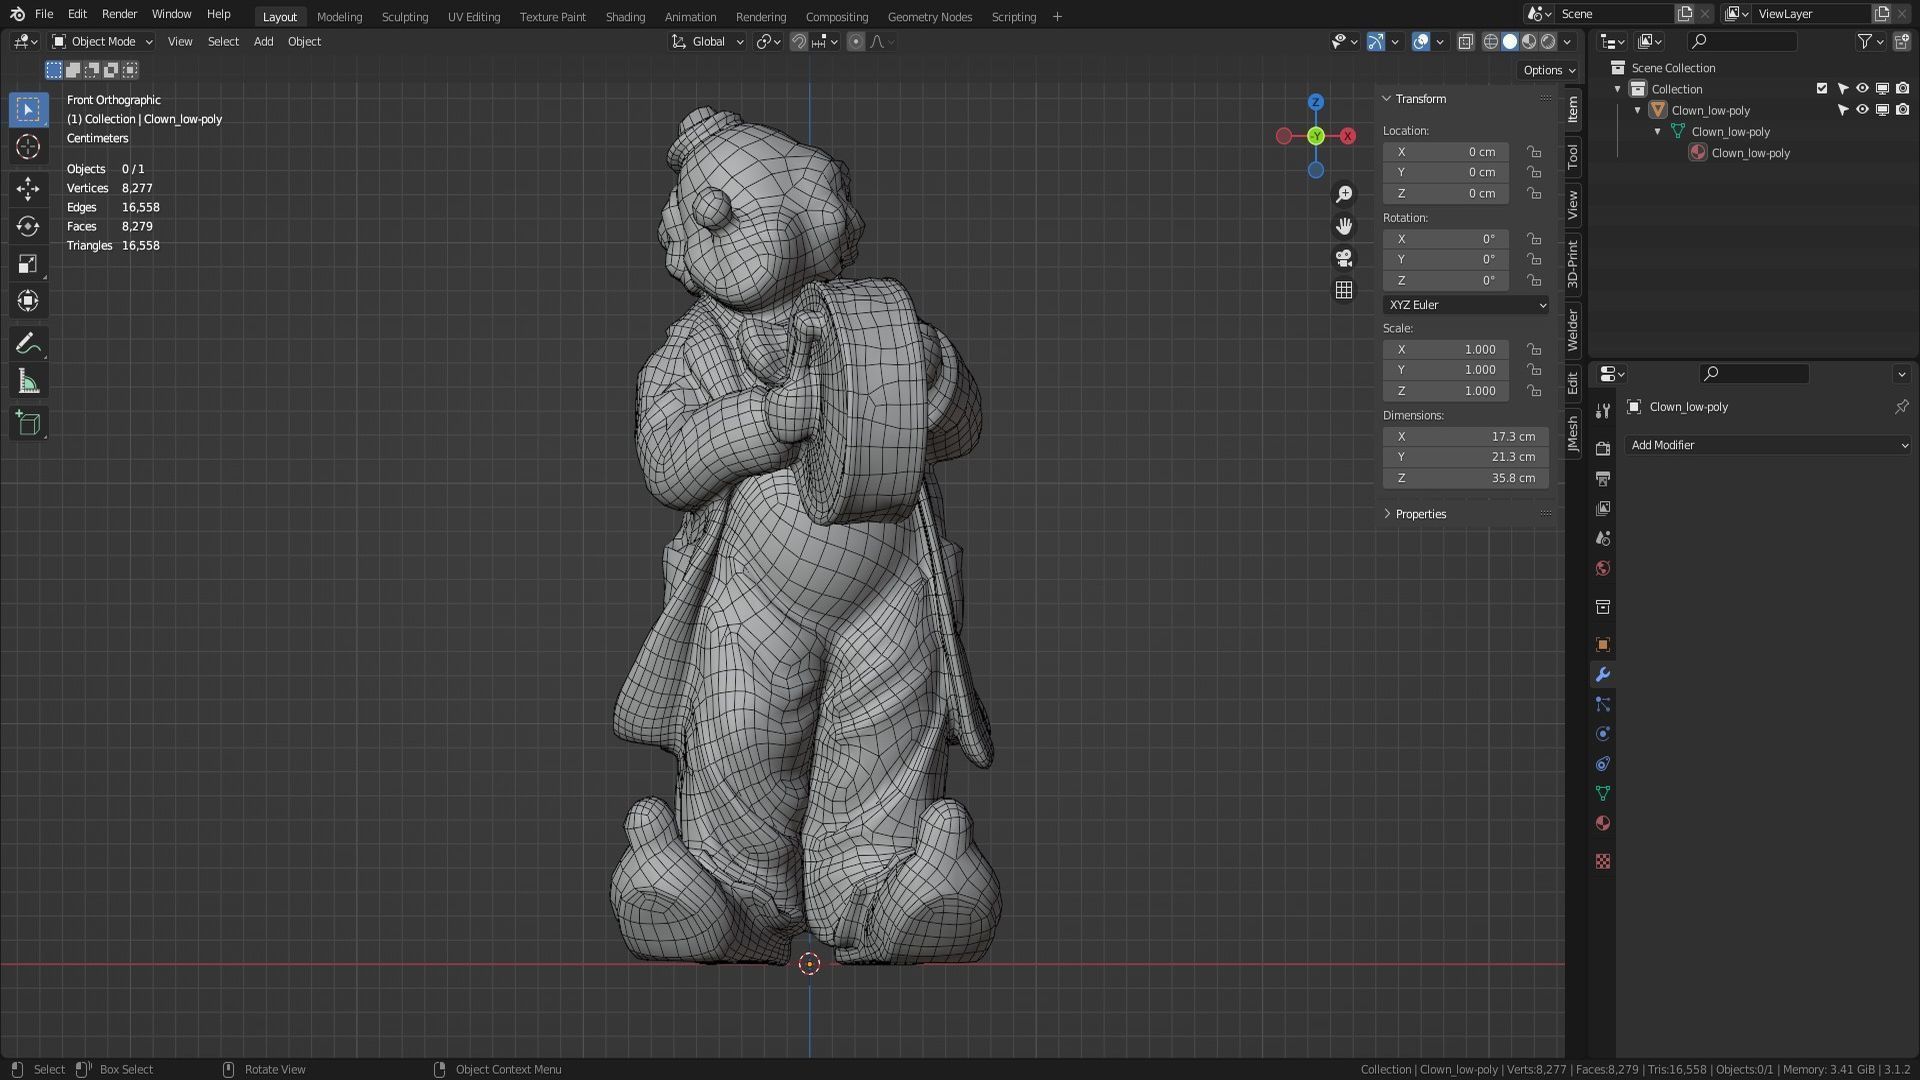Click the Scale X value field
The height and width of the screenshot is (1080, 1920).
pyautogui.click(x=1446, y=349)
